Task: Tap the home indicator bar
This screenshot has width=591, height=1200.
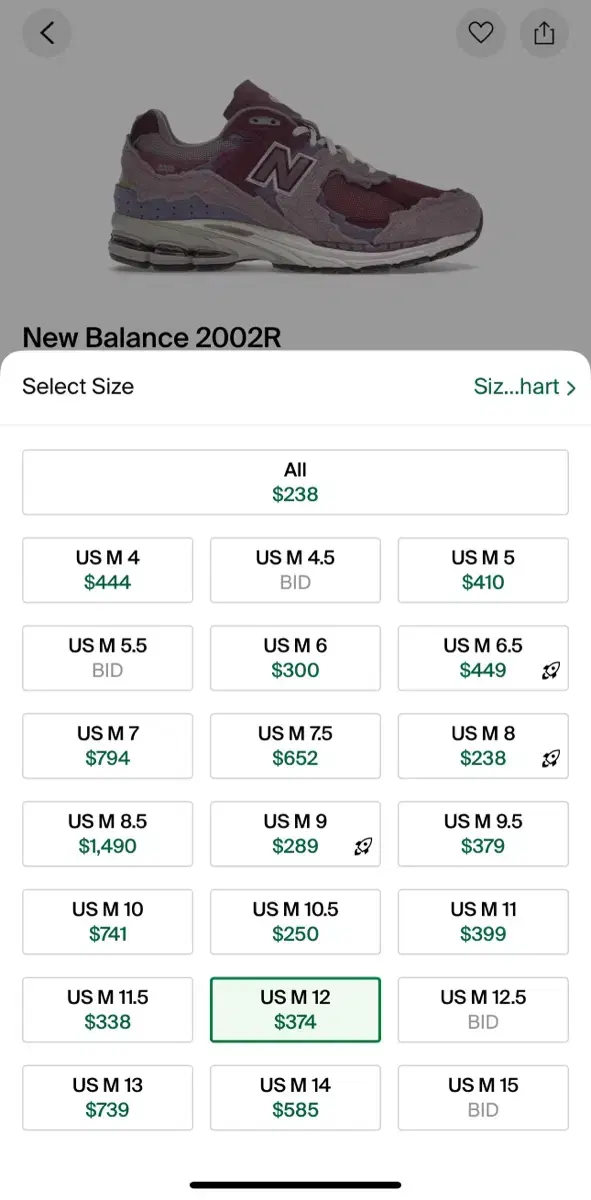Action: pos(295,1186)
